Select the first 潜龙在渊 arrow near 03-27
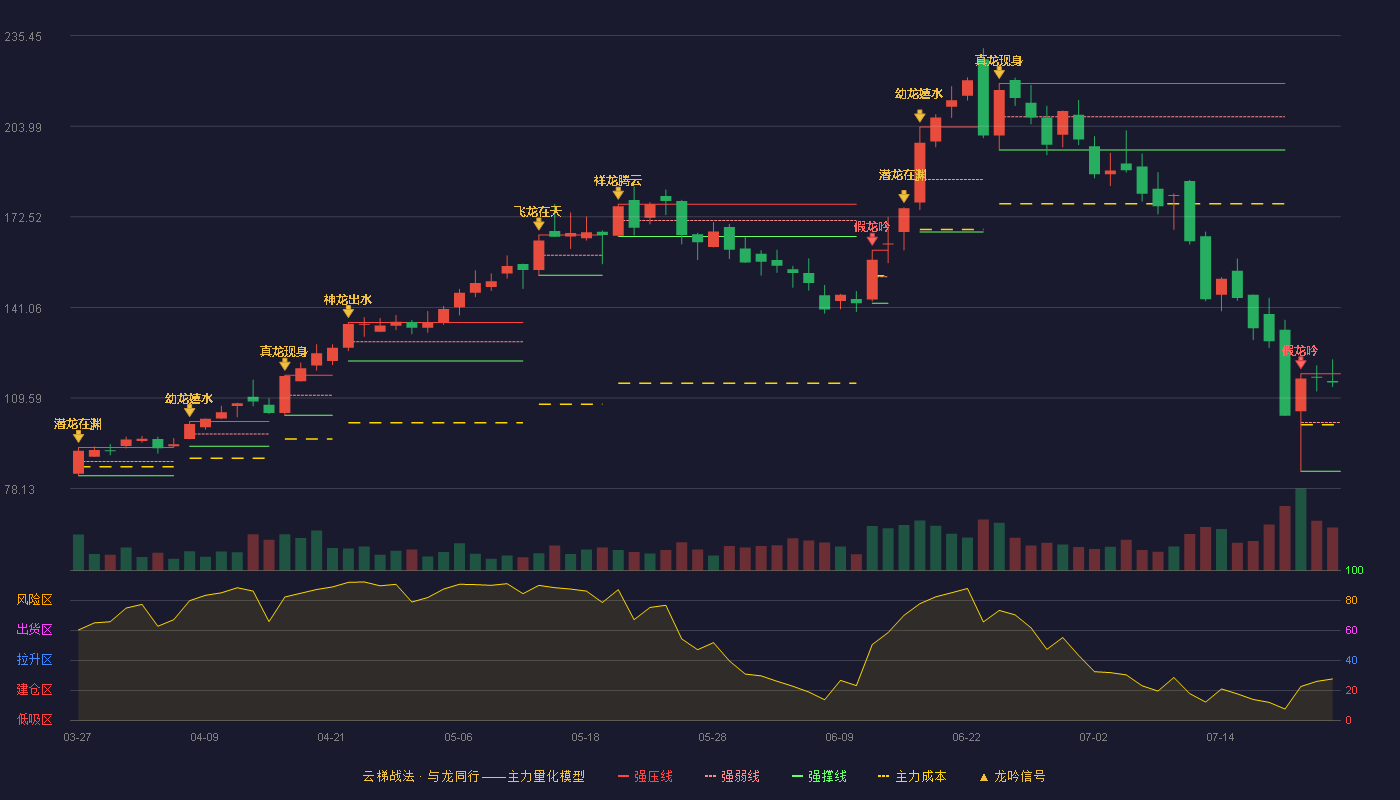 click(x=78, y=436)
